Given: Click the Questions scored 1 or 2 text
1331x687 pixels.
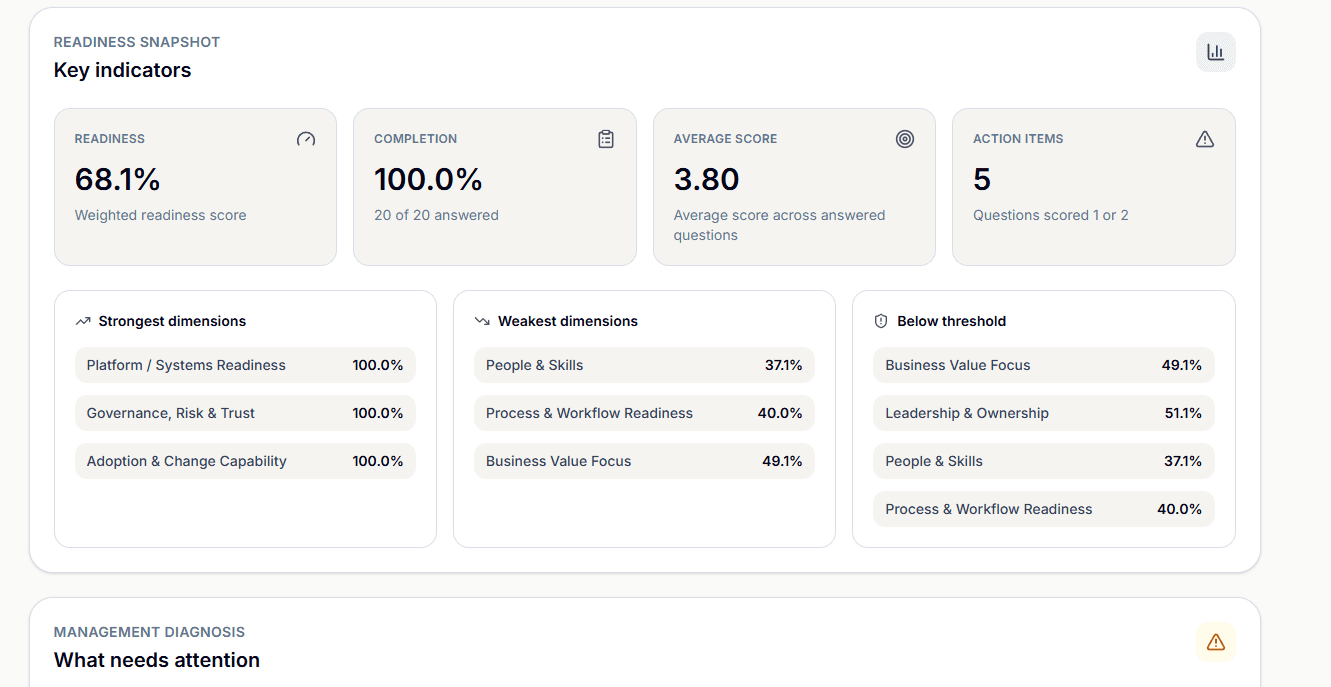Looking at the screenshot, I should pyautogui.click(x=1051, y=215).
